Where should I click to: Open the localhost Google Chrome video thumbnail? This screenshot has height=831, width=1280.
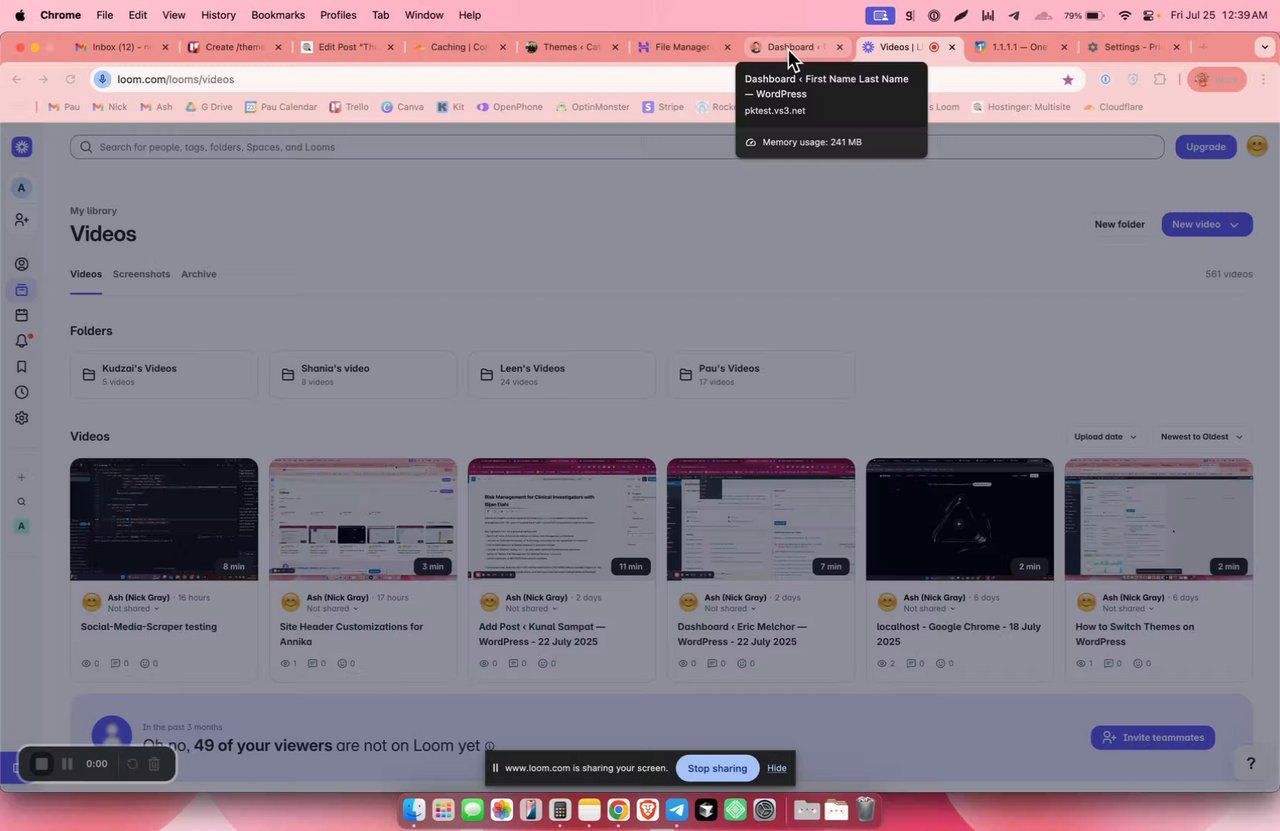click(x=960, y=519)
